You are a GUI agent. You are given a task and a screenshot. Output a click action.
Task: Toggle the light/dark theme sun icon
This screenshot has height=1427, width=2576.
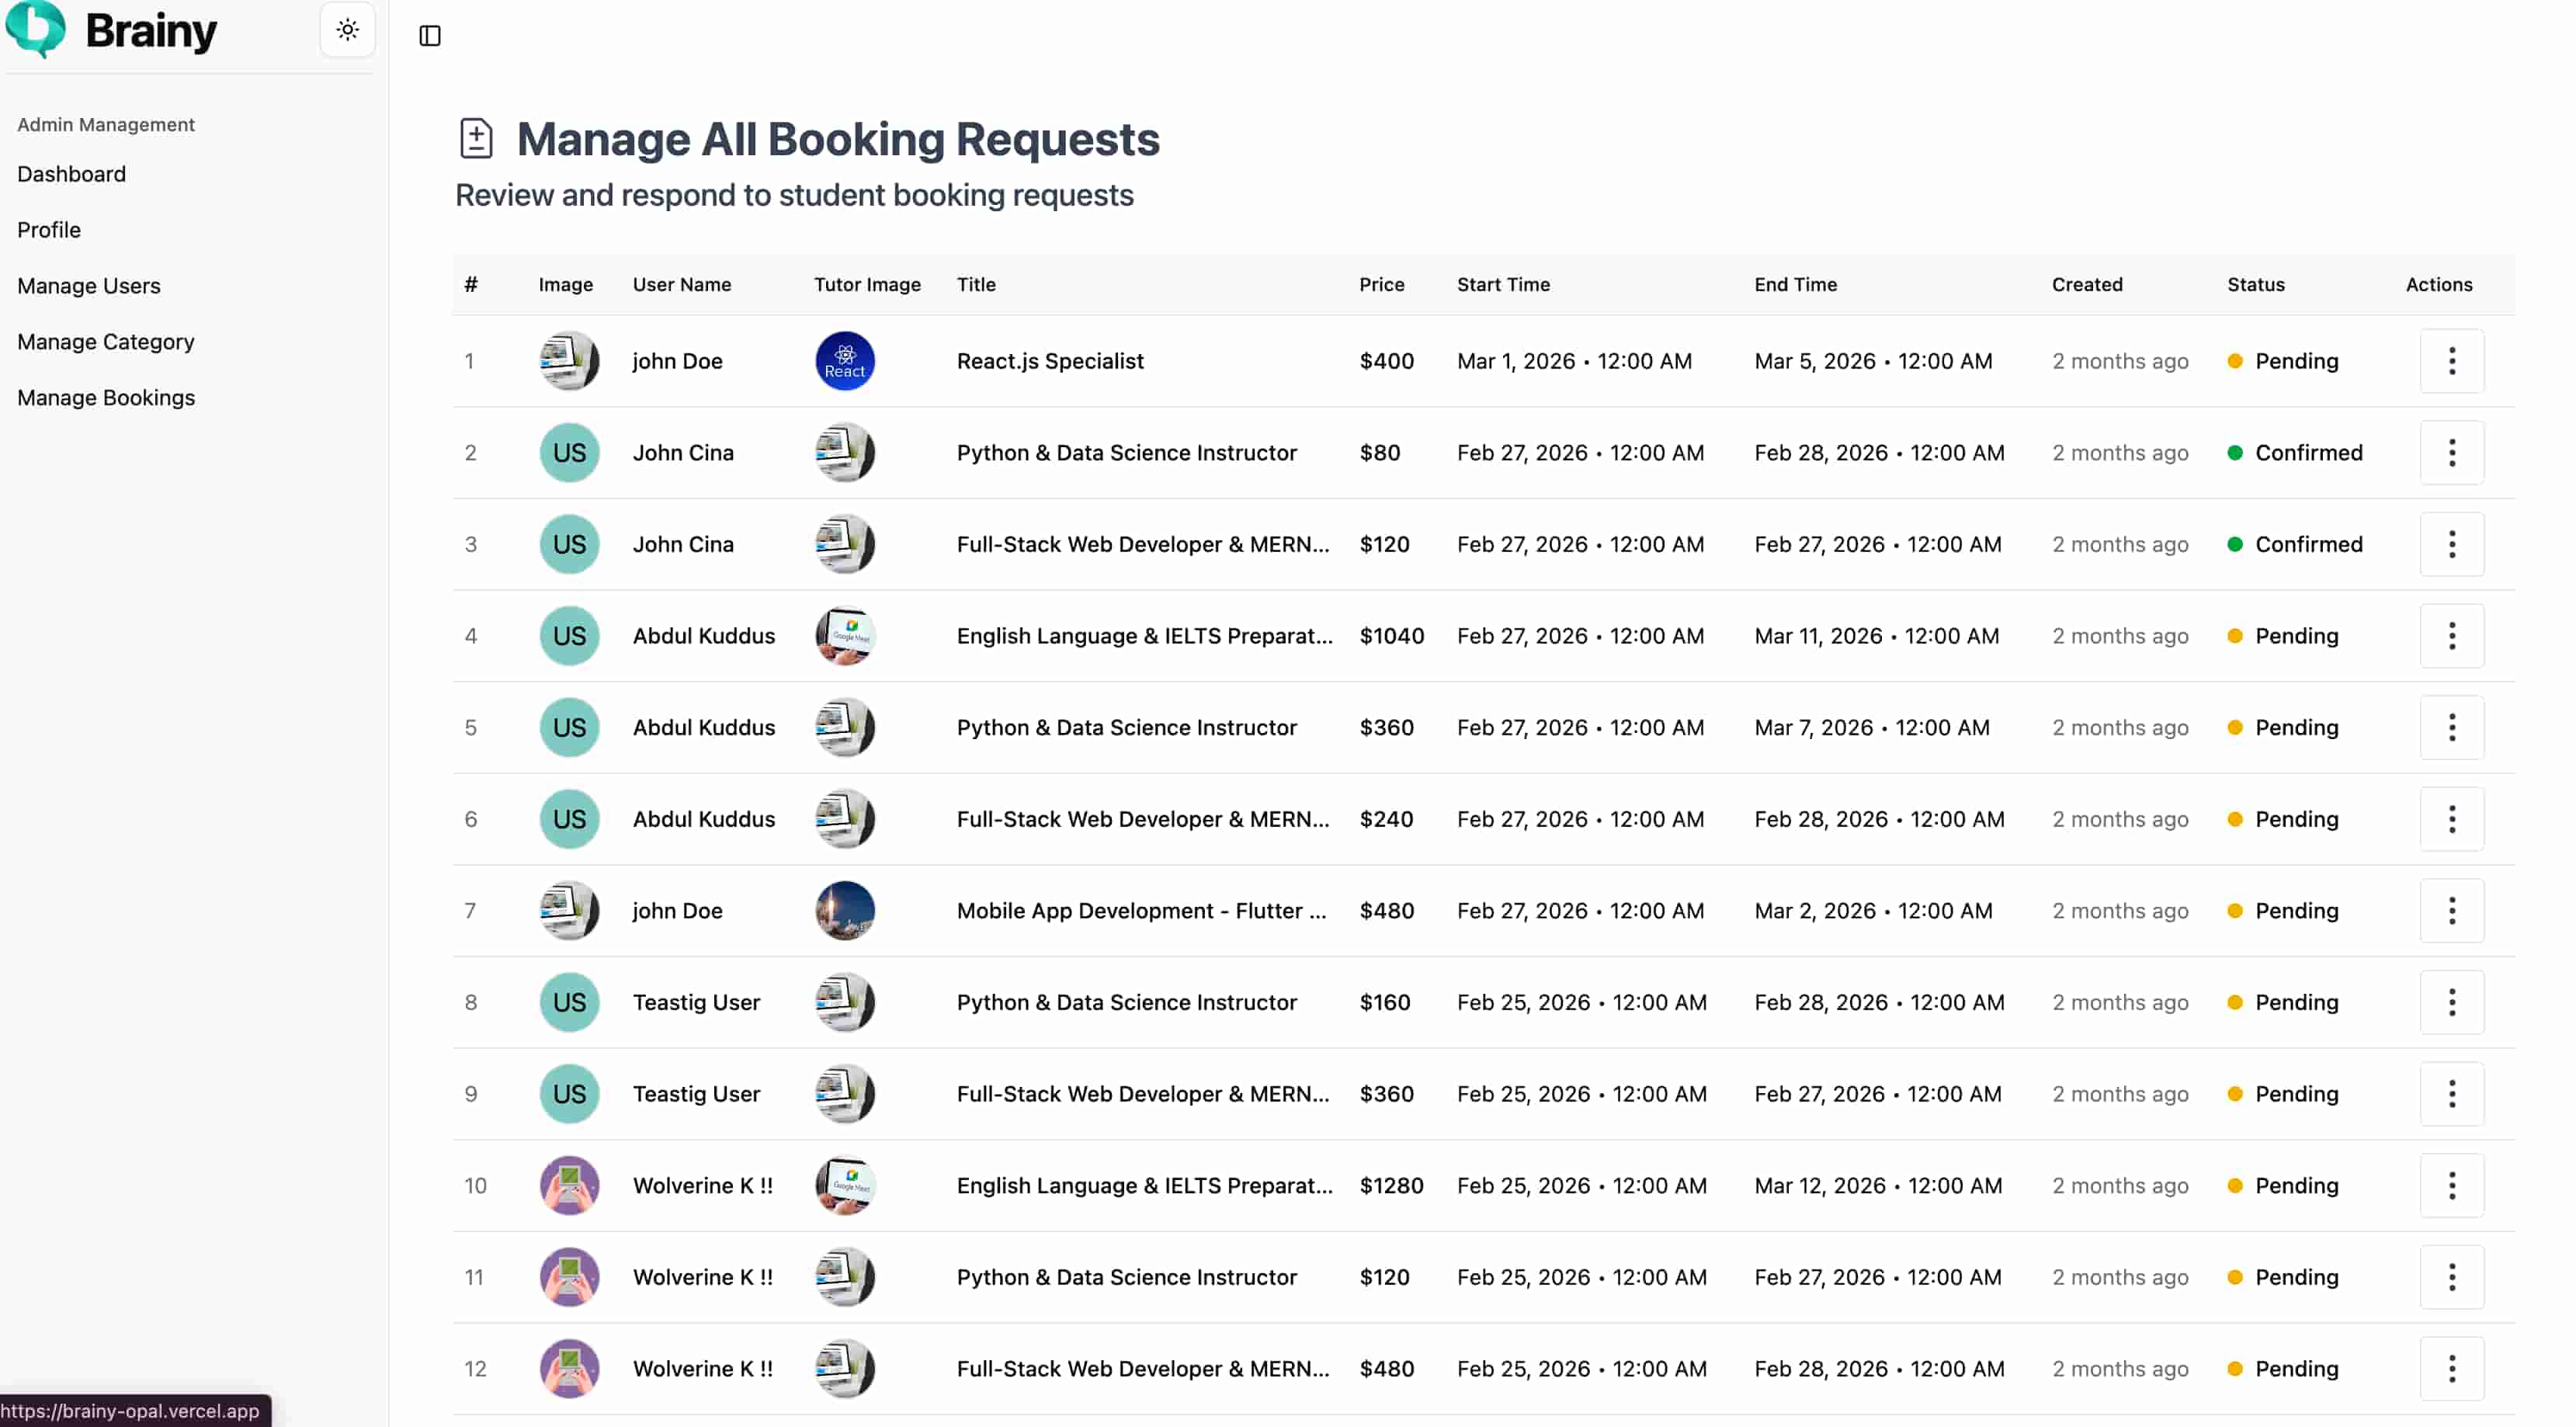click(x=347, y=30)
